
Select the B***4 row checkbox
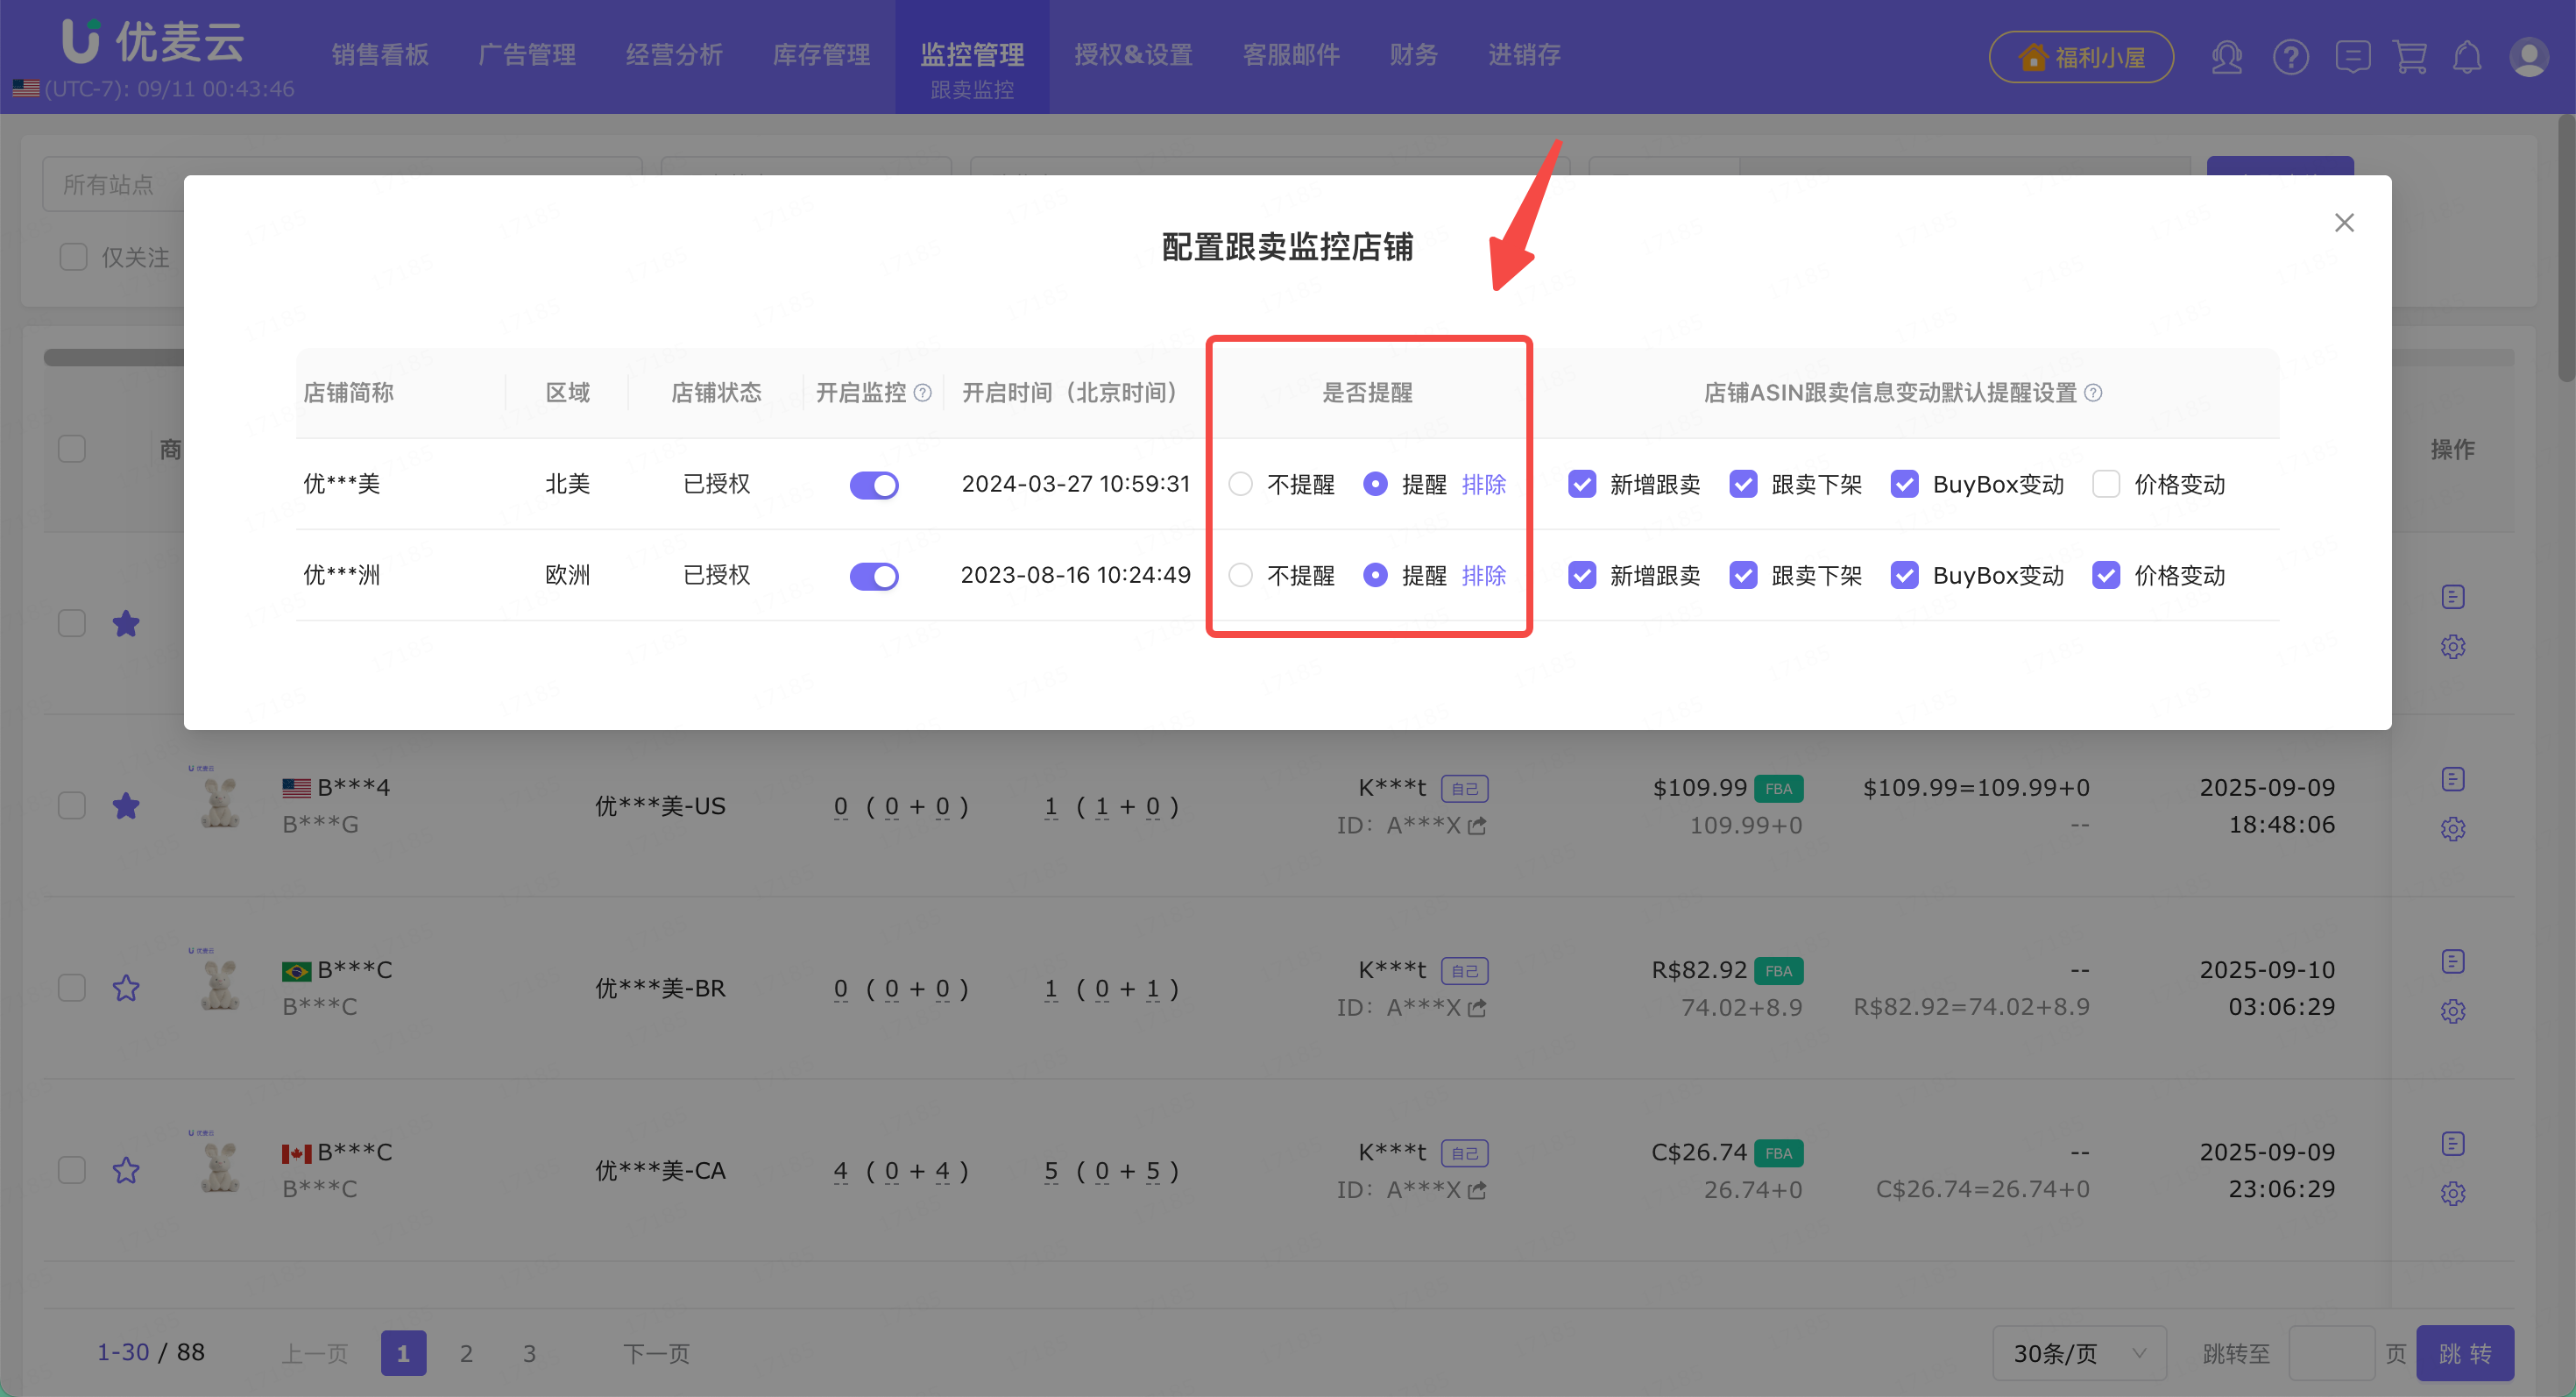(72, 806)
